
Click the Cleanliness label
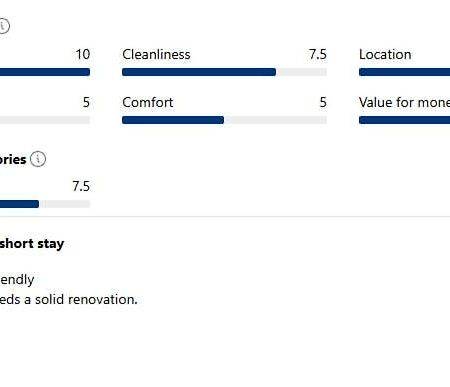tap(156, 55)
